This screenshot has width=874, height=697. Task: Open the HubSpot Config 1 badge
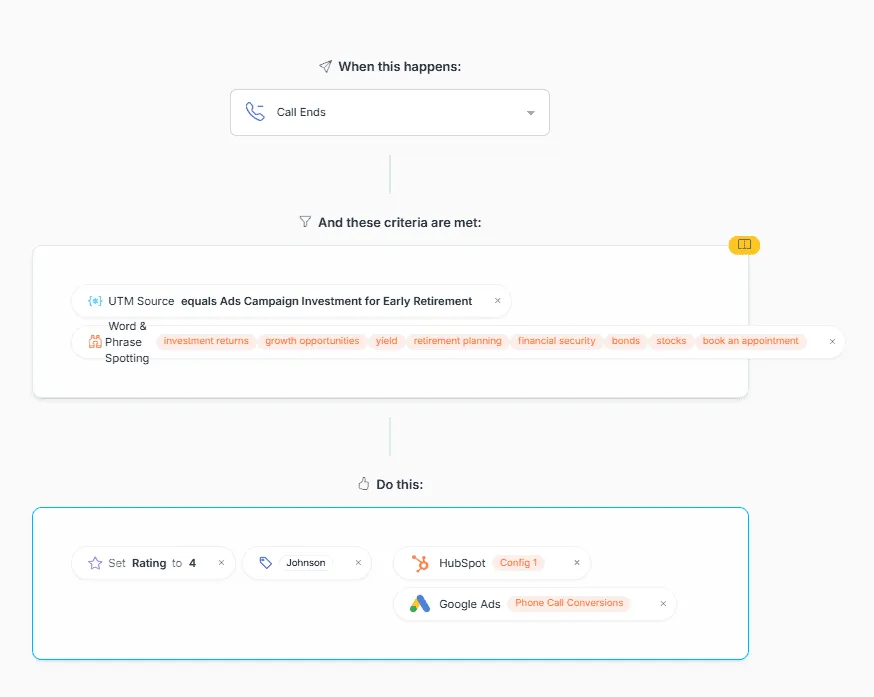[518, 563]
